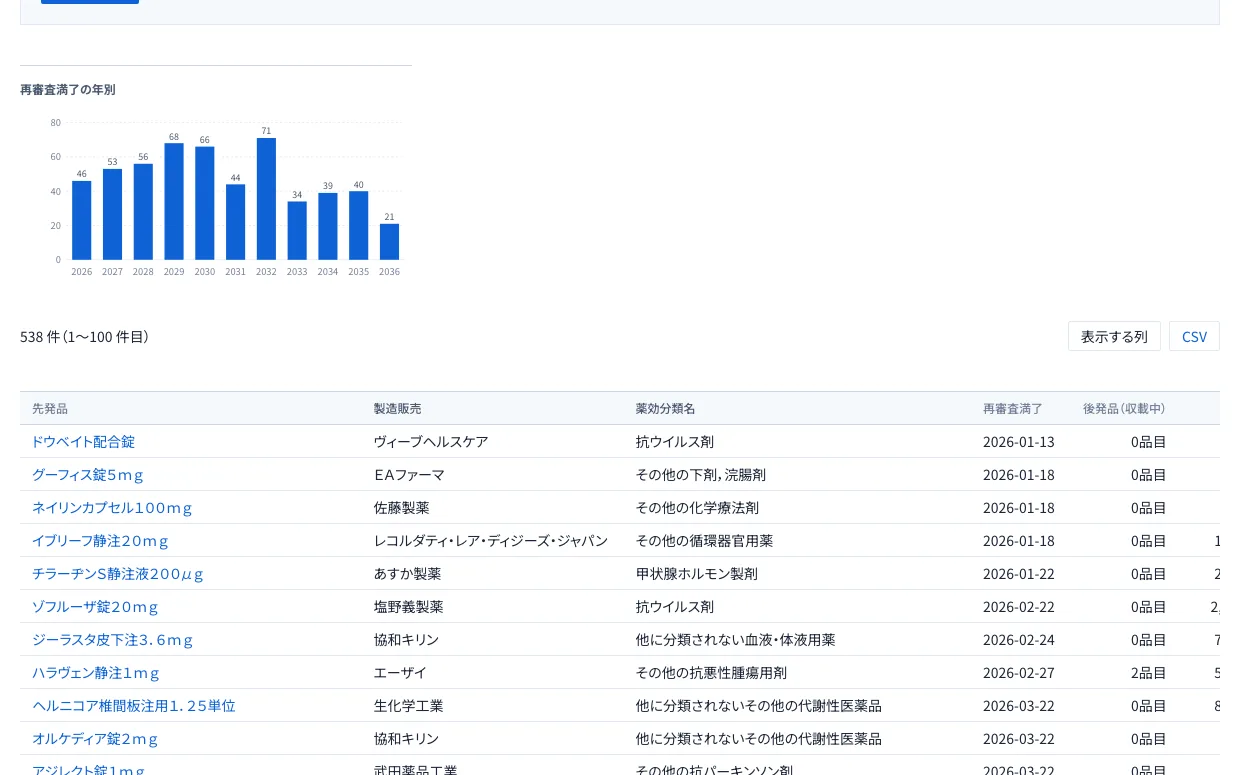Sort by the 薬効分類名 column header

tap(666, 408)
